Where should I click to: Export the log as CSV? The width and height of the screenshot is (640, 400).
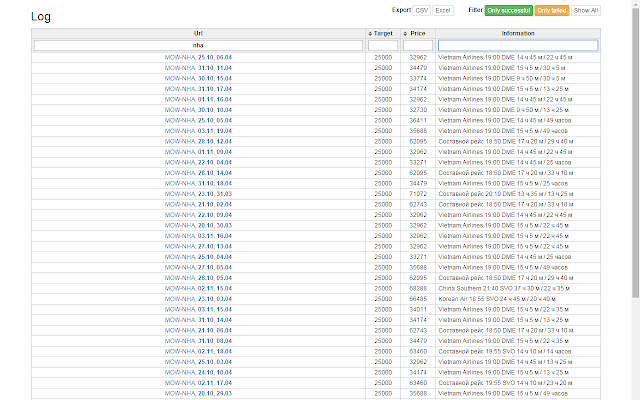422,10
